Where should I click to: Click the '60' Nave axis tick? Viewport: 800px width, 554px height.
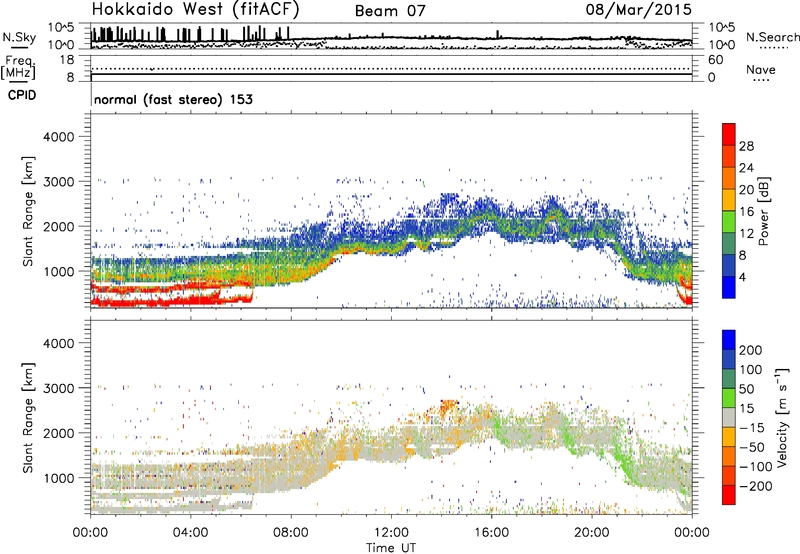coord(715,60)
